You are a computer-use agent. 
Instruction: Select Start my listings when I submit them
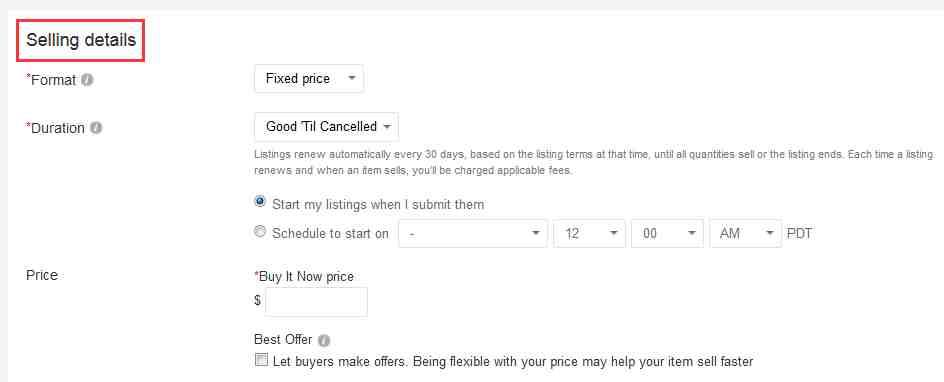(260, 203)
